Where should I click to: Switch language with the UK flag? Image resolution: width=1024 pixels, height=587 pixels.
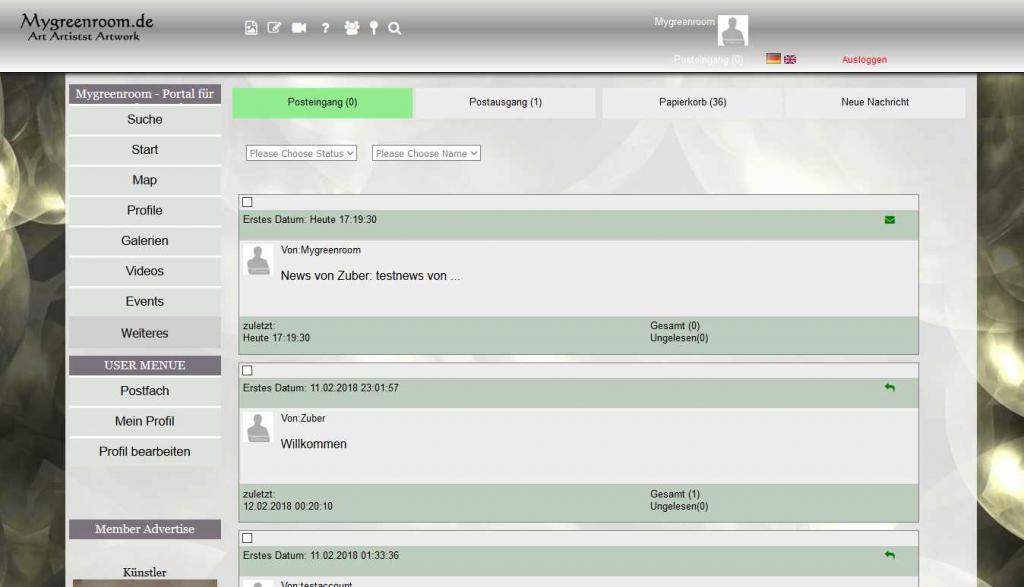coord(790,59)
